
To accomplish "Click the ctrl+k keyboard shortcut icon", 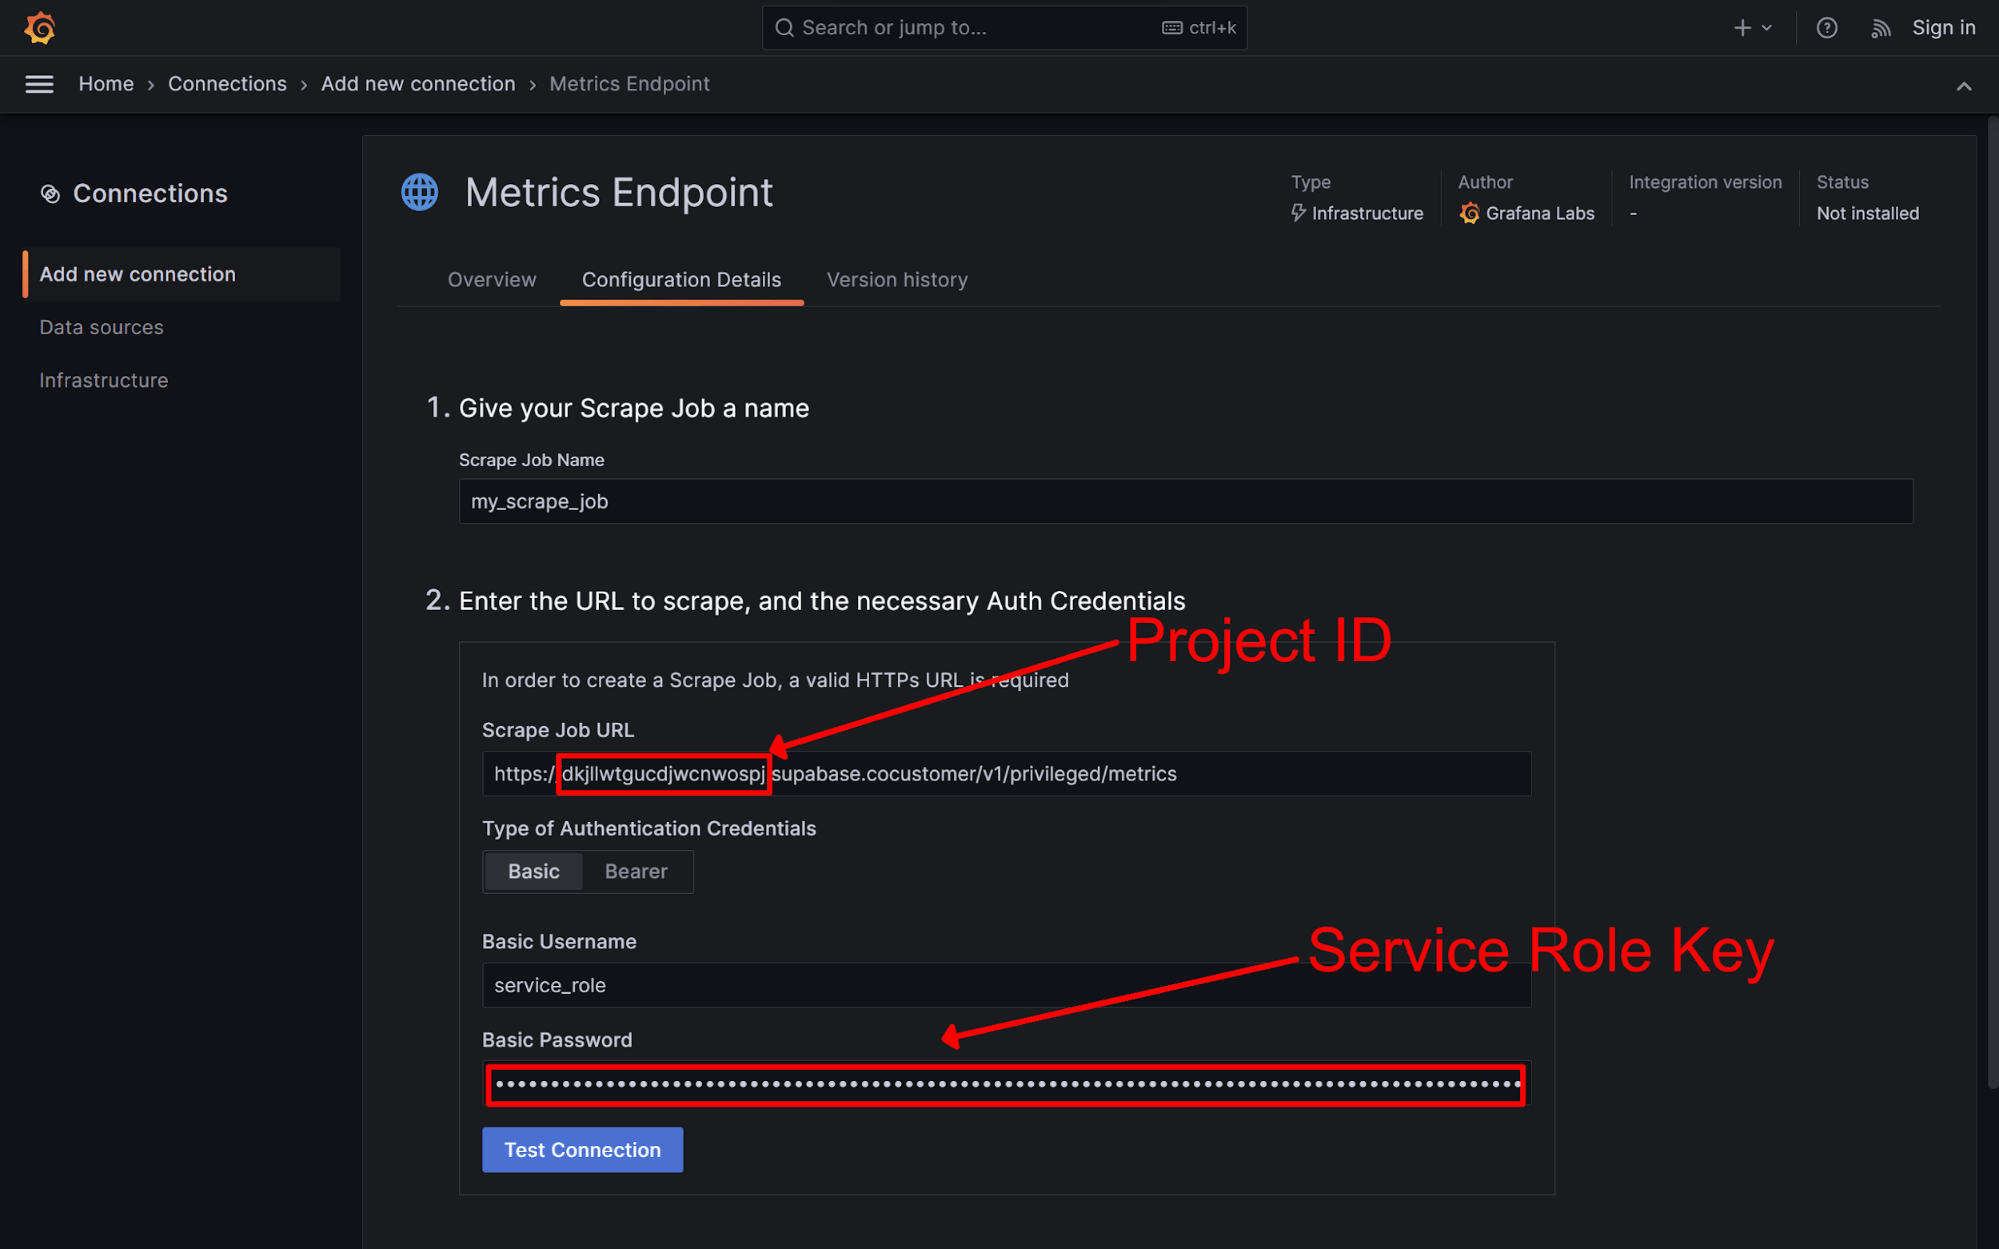I will 1172,27.
